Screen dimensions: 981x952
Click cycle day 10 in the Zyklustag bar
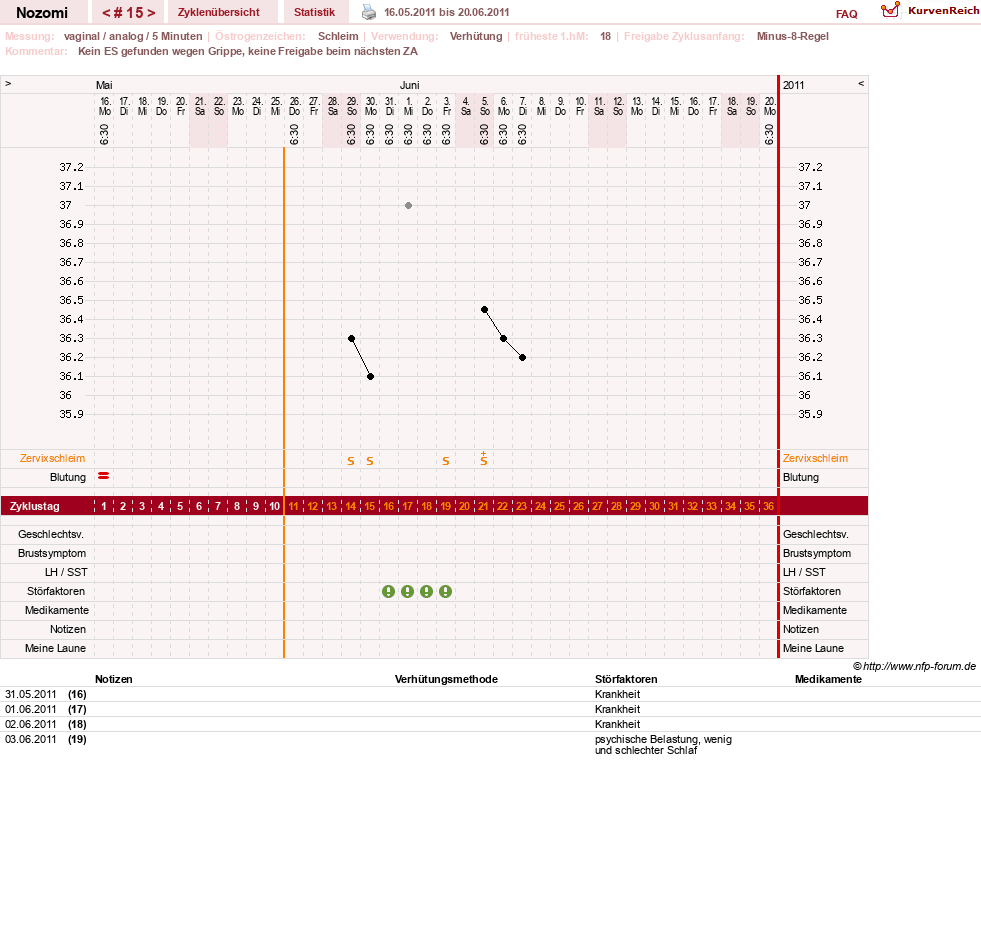(x=274, y=506)
